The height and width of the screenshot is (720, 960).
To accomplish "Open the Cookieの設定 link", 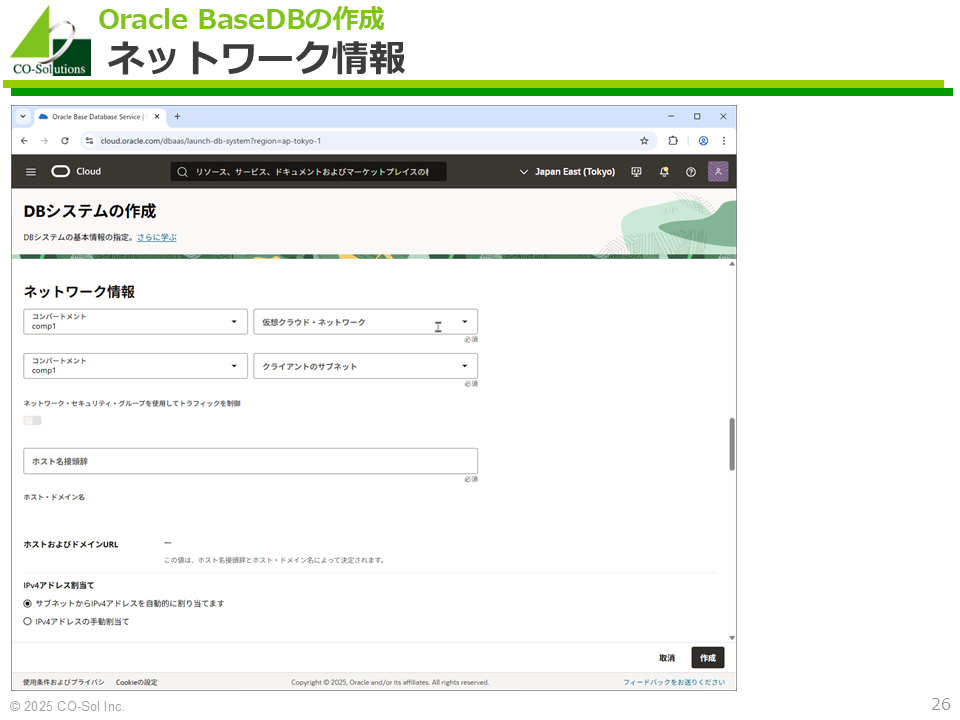I will (137, 682).
